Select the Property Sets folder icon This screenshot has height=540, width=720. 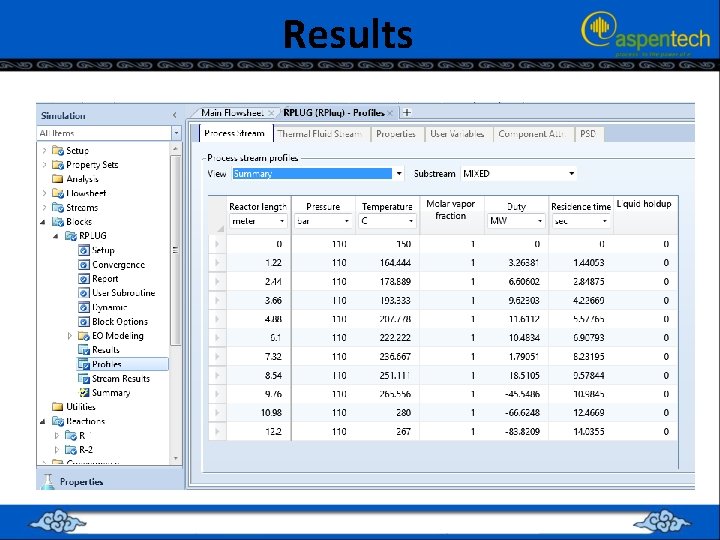58,164
